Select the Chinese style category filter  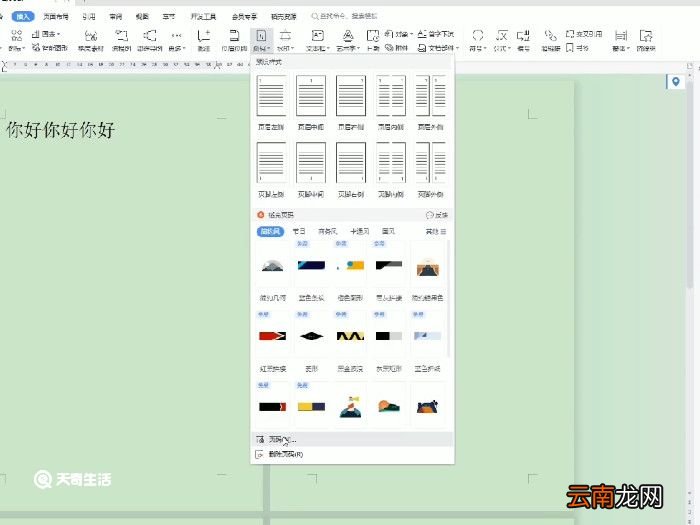pos(388,231)
